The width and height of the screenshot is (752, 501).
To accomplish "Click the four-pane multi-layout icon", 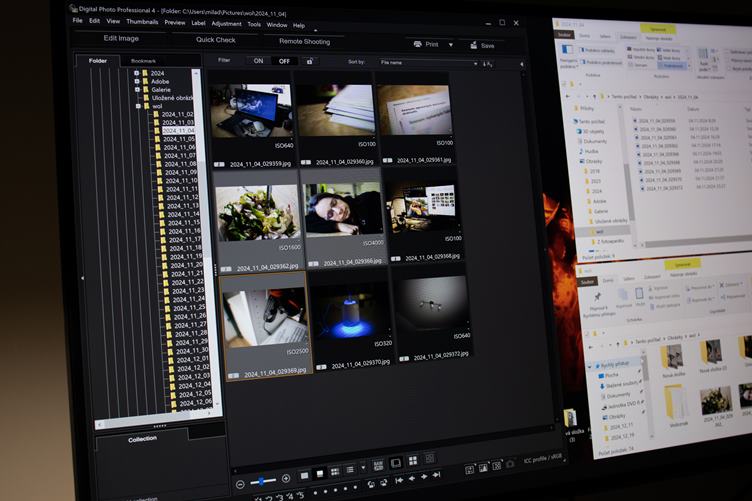I will point(412,461).
